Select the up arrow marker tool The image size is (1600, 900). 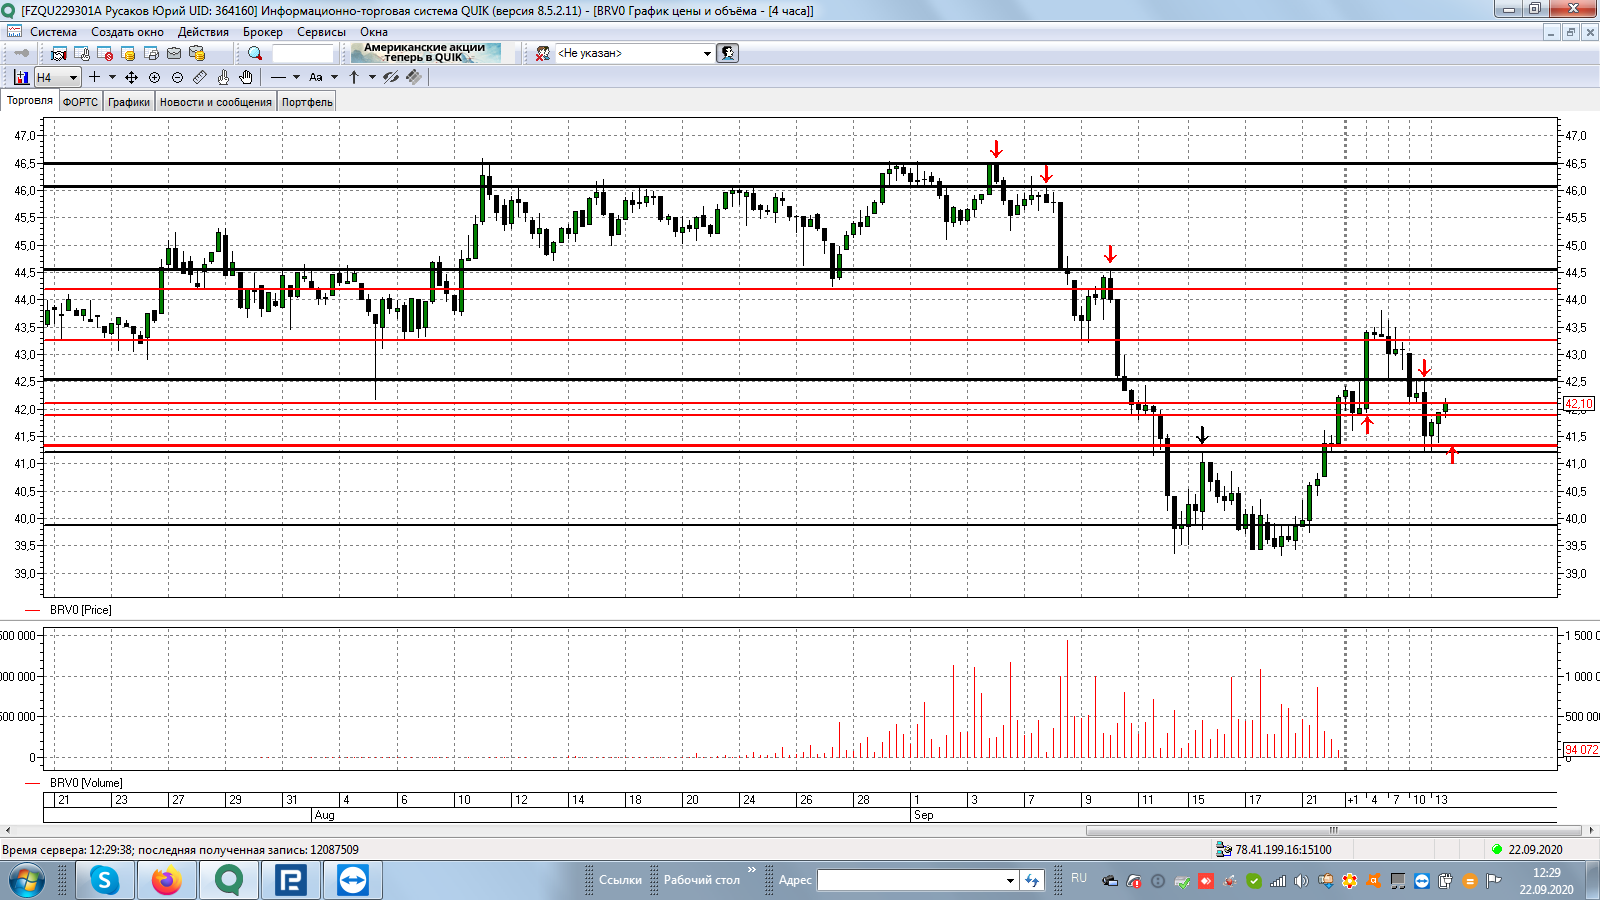coord(354,77)
